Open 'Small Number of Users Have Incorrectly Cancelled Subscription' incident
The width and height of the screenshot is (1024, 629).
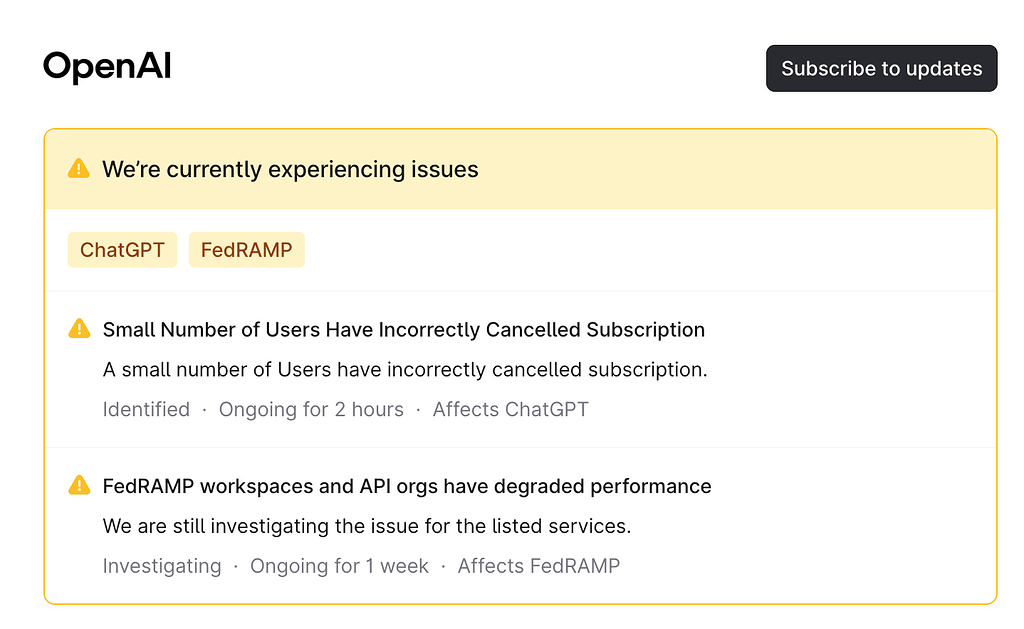tap(404, 330)
